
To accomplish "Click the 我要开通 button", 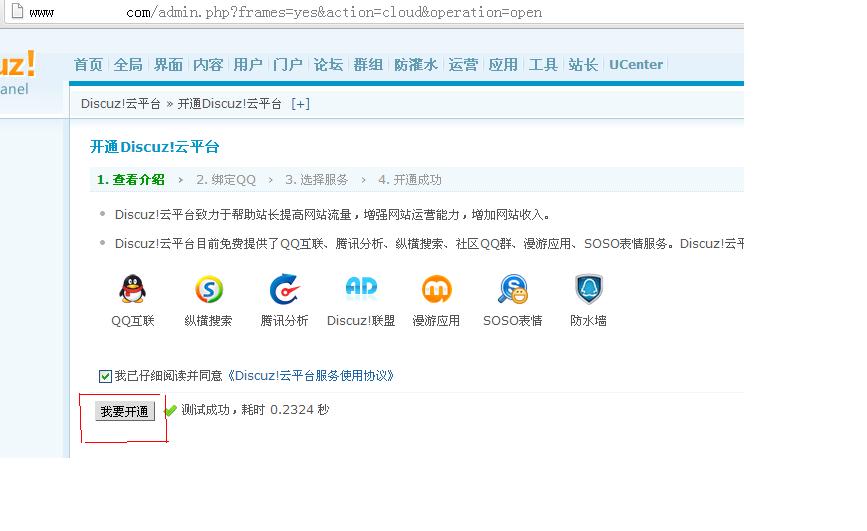I will [x=124, y=412].
